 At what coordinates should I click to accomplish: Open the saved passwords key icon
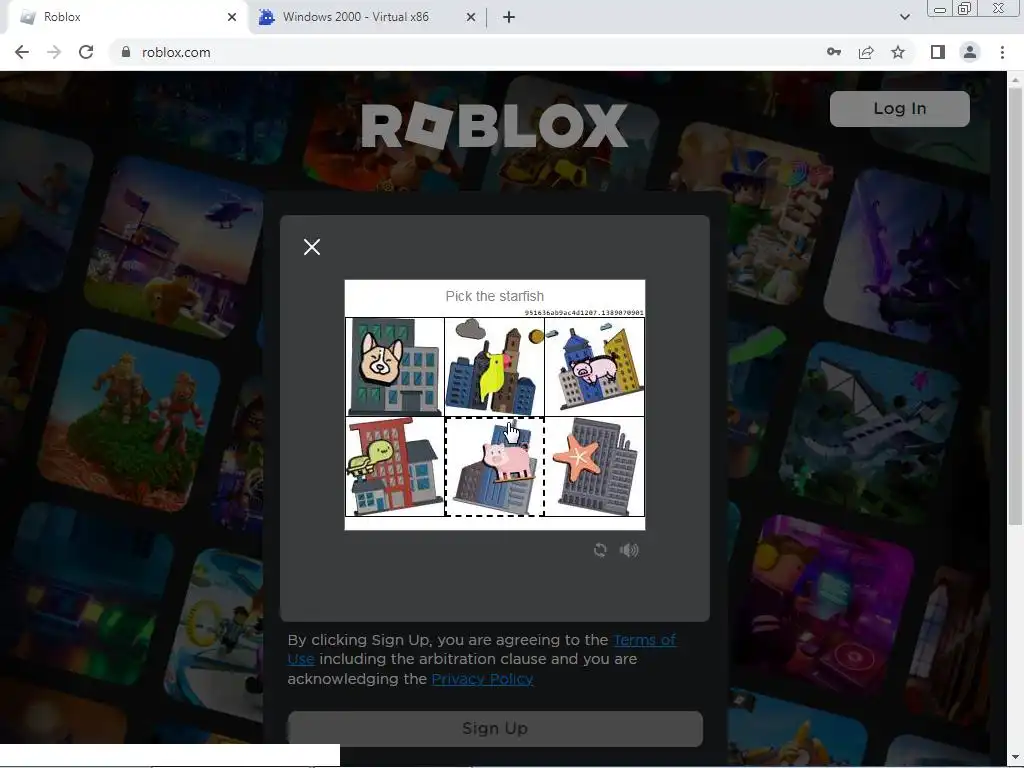coord(834,52)
